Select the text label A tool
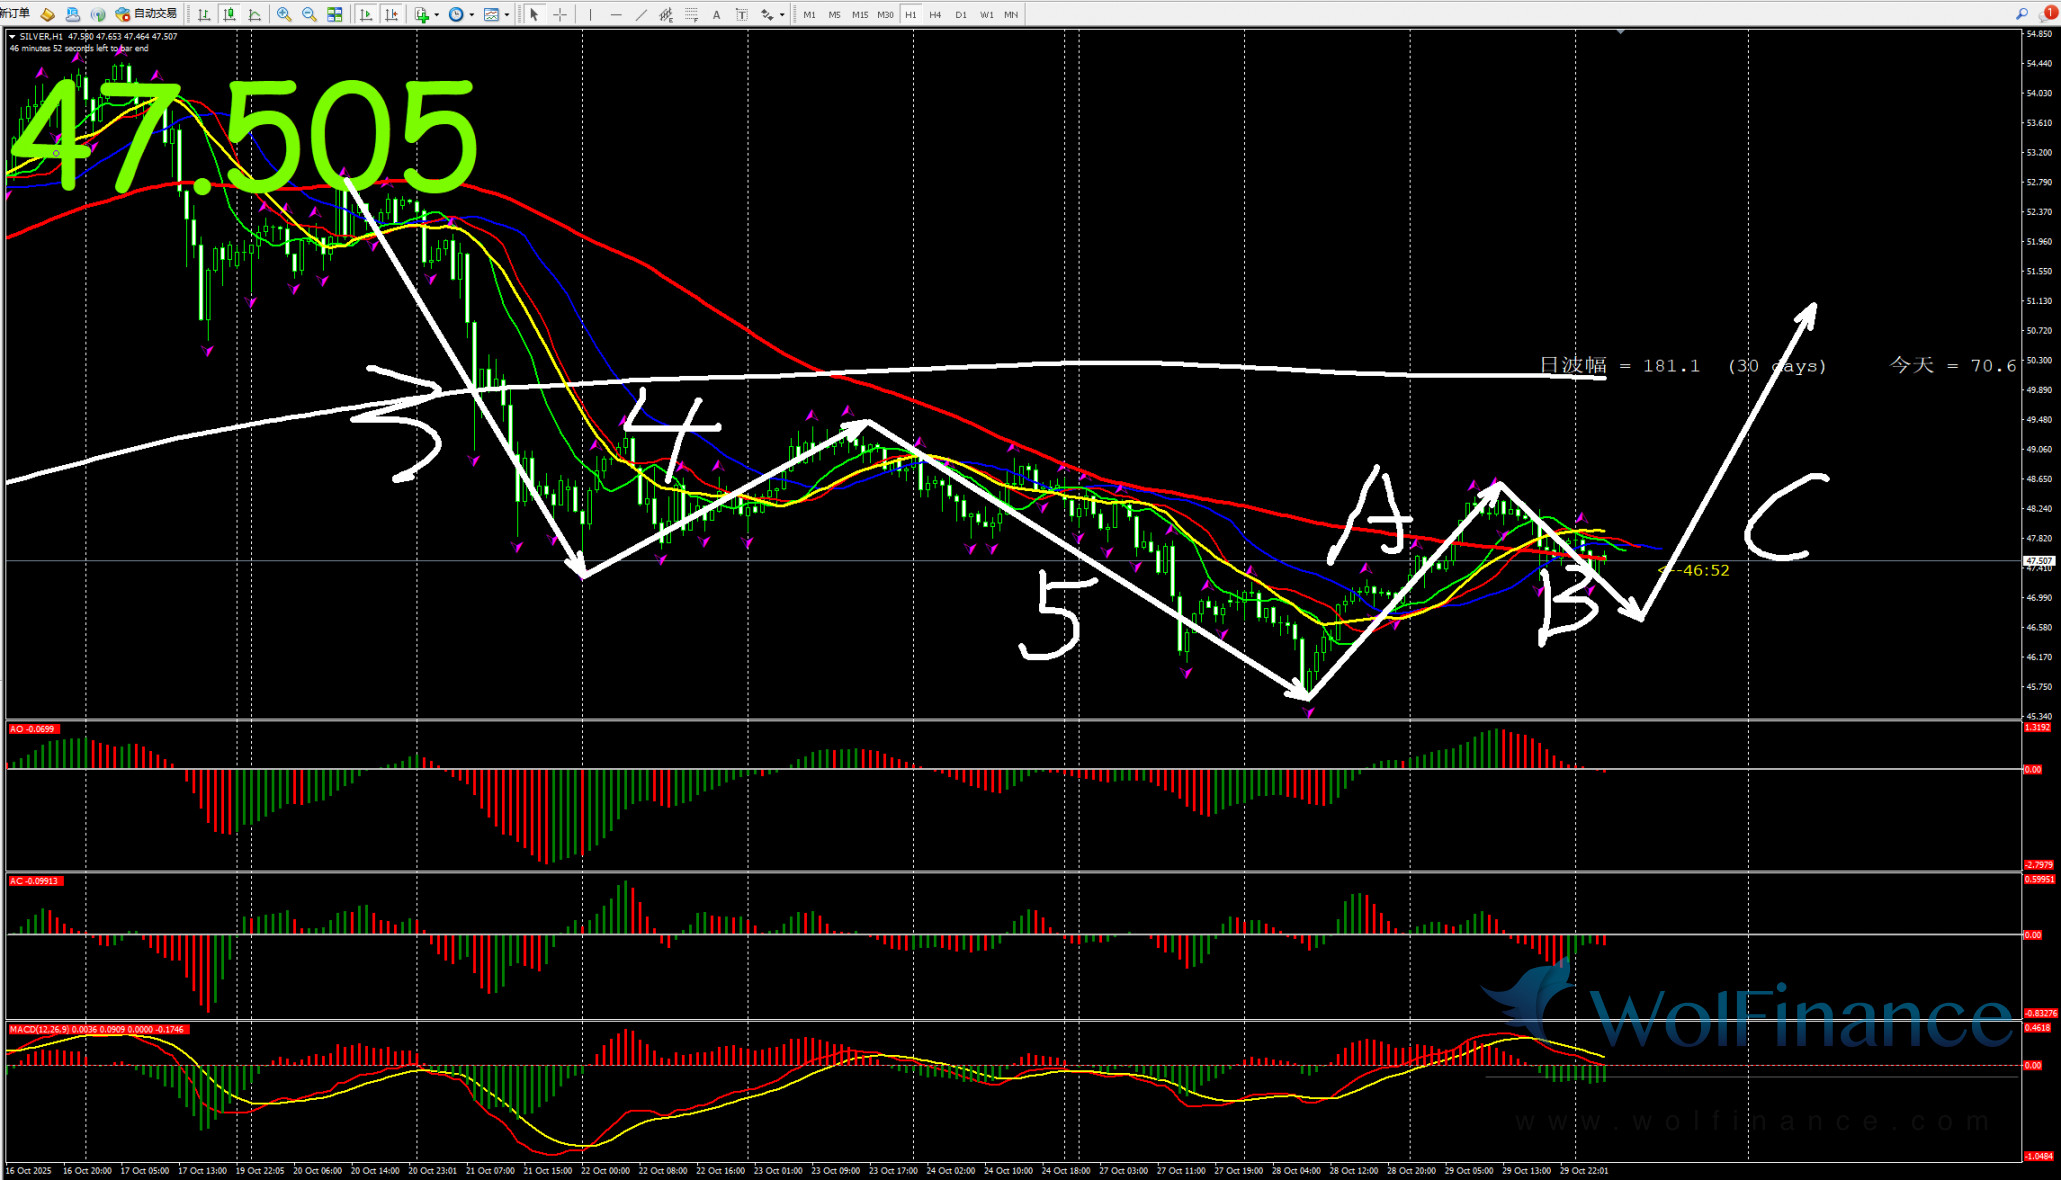 coord(716,14)
